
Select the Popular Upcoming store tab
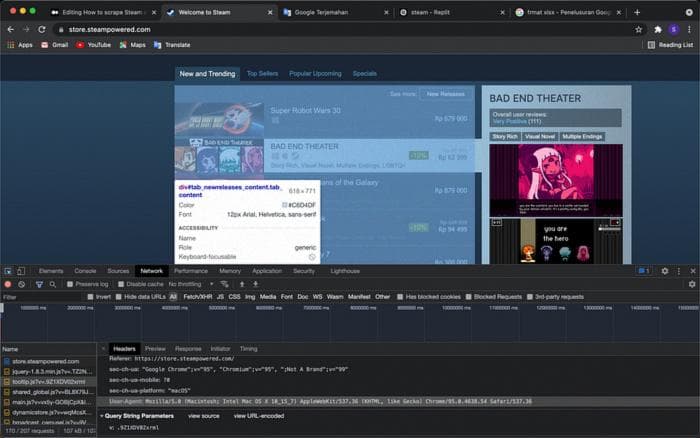point(315,74)
